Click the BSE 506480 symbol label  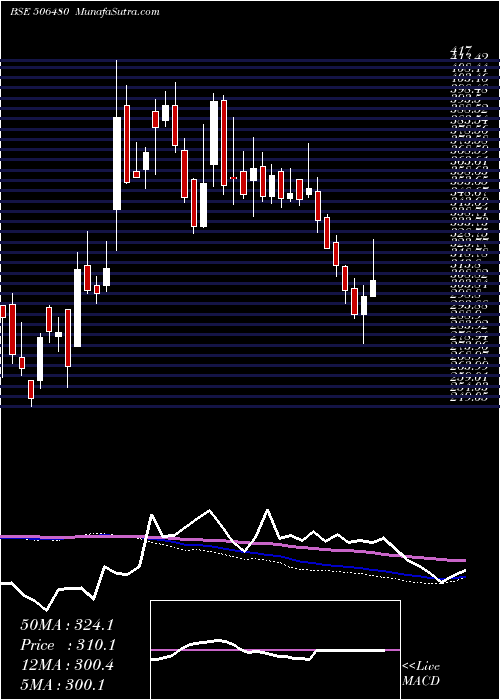pos(39,12)
